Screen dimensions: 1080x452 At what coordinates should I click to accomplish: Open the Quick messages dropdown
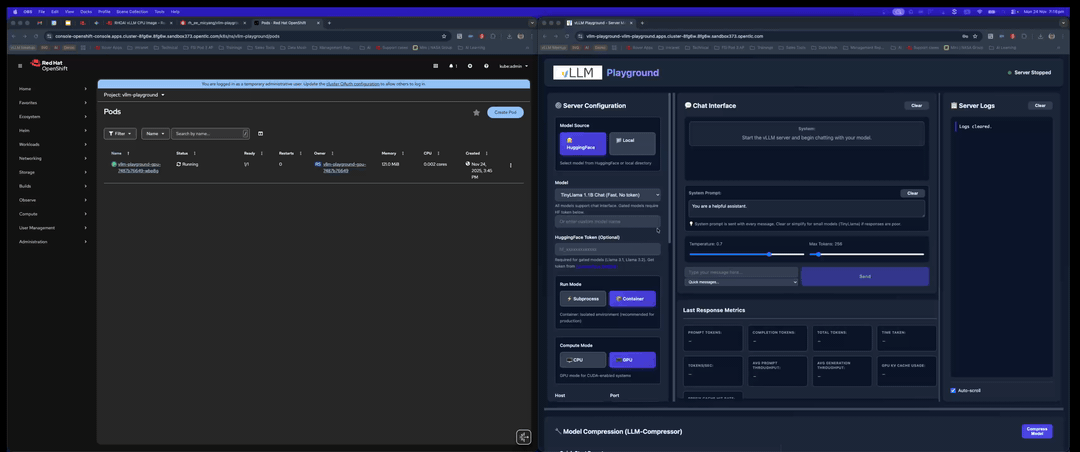click(741, 282)
